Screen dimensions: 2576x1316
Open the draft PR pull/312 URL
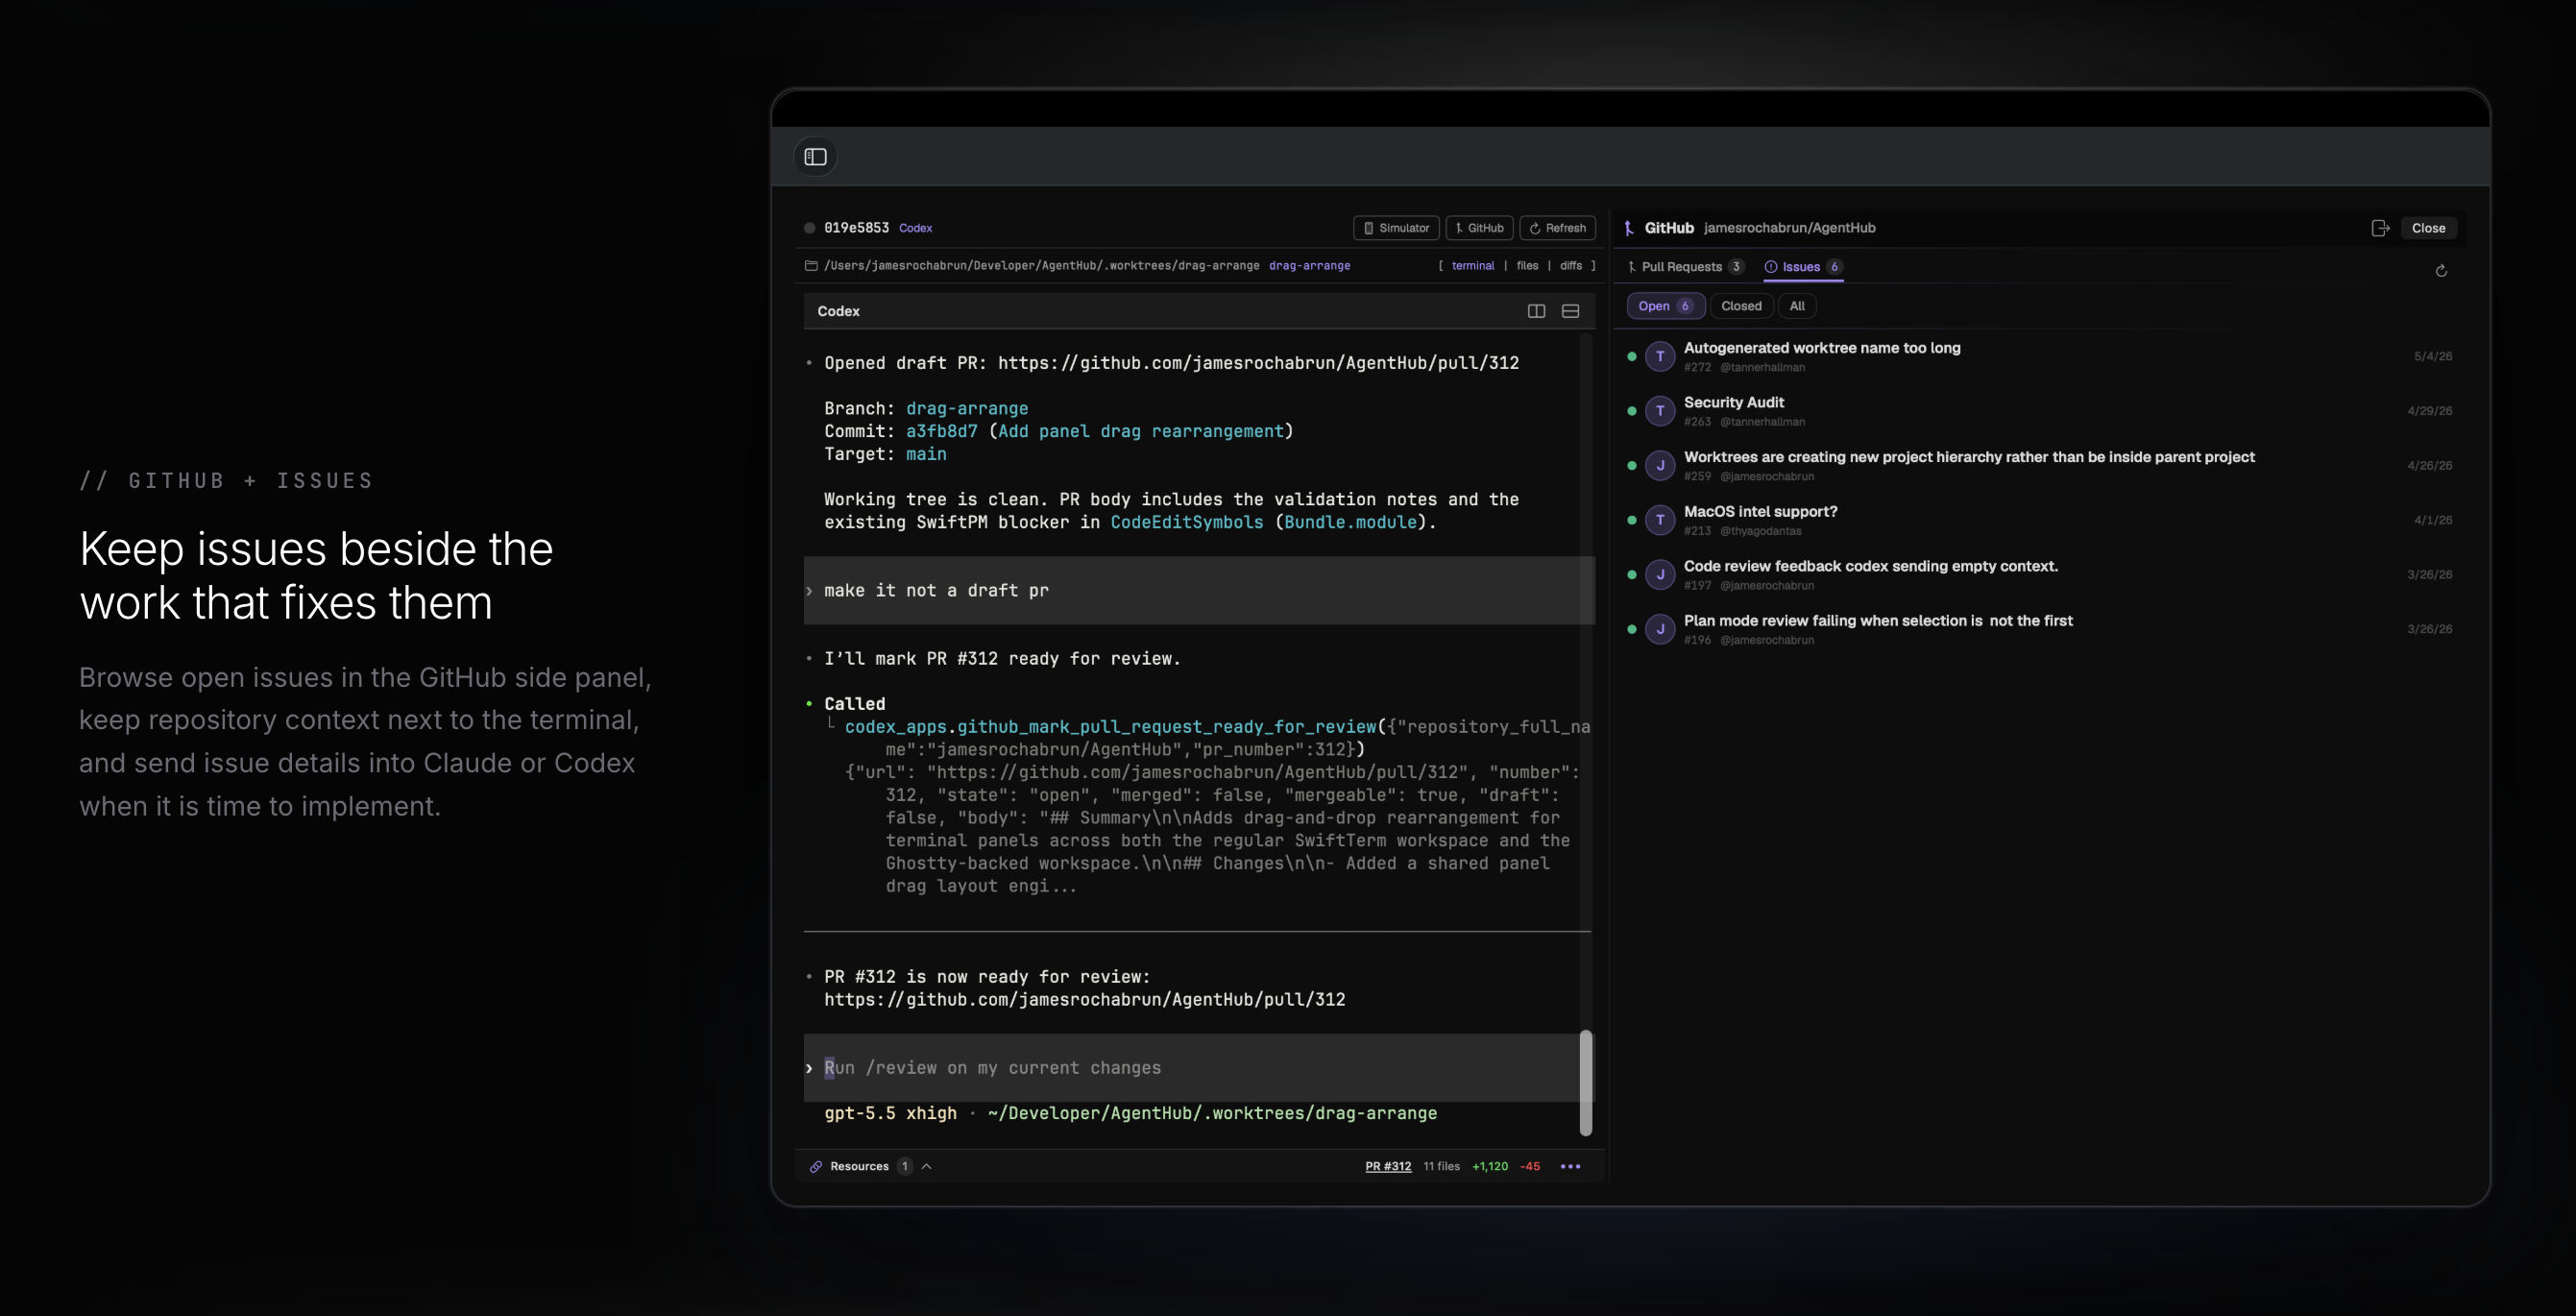click(1258, 363)
